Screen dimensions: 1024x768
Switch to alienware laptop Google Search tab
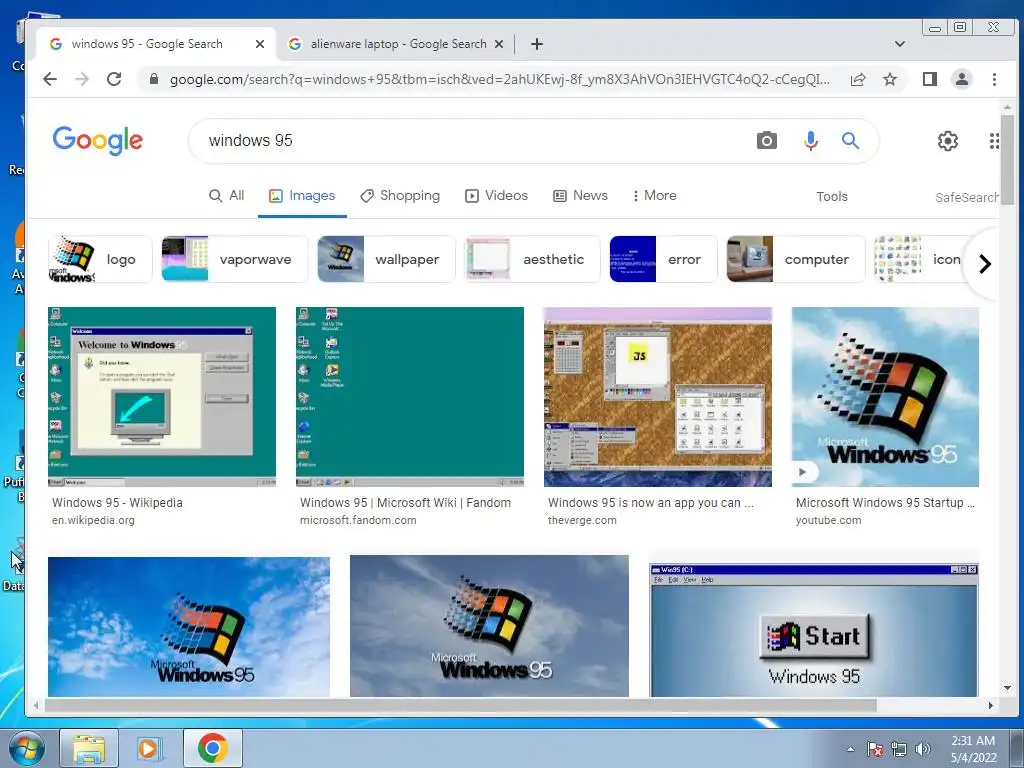[398, 44]
